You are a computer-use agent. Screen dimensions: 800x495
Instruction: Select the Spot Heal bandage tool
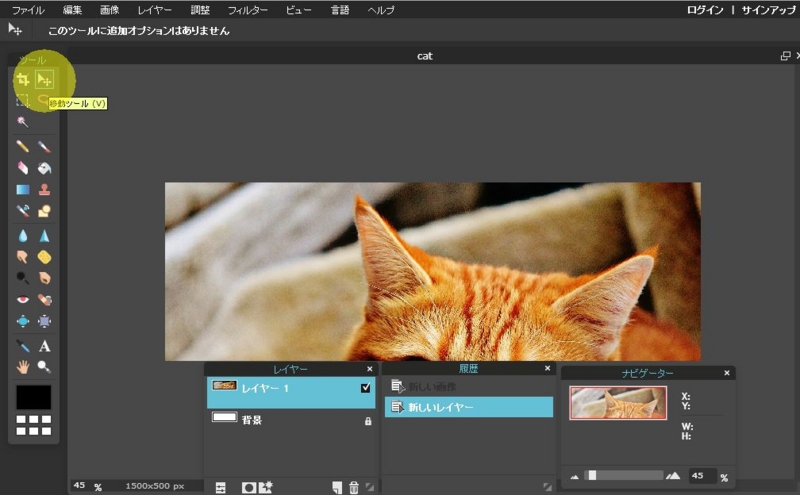click(44, 300)
